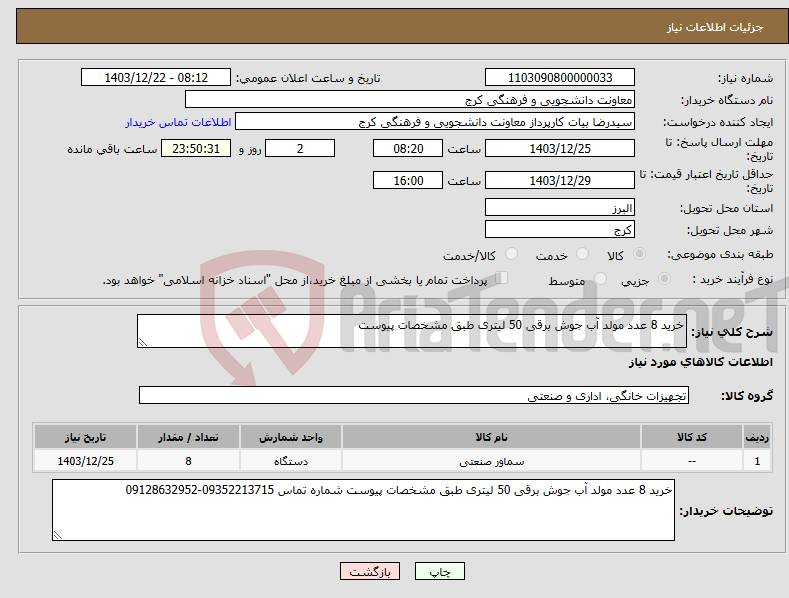Select the متوسط purchase type radio

tap(600, 278)
